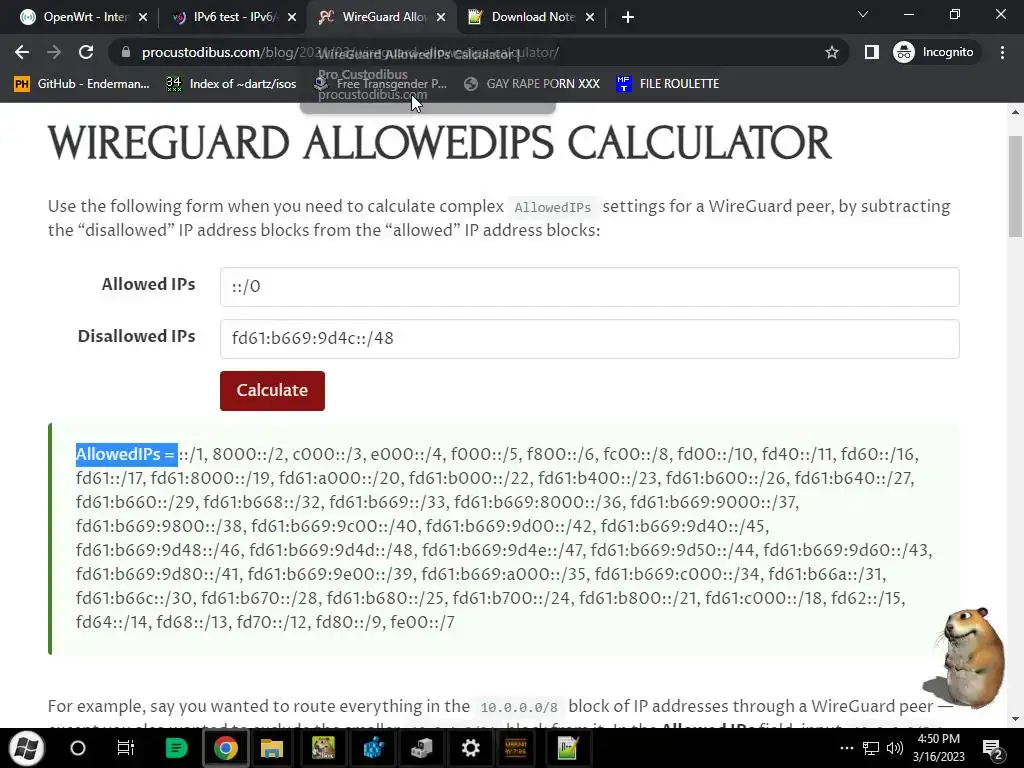Open the blue cube app in taskbar
Screen dimensions: 1024x768
(x=373, y=748)
